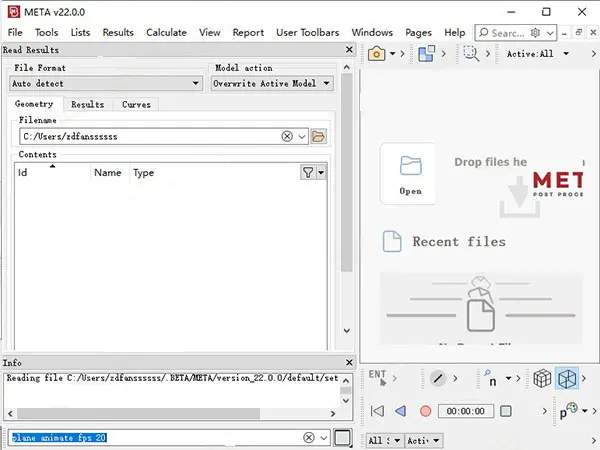Open the Acti dropdown in bottom toolbar
Viewport: 600px width, 450px height.
[424, 441]
